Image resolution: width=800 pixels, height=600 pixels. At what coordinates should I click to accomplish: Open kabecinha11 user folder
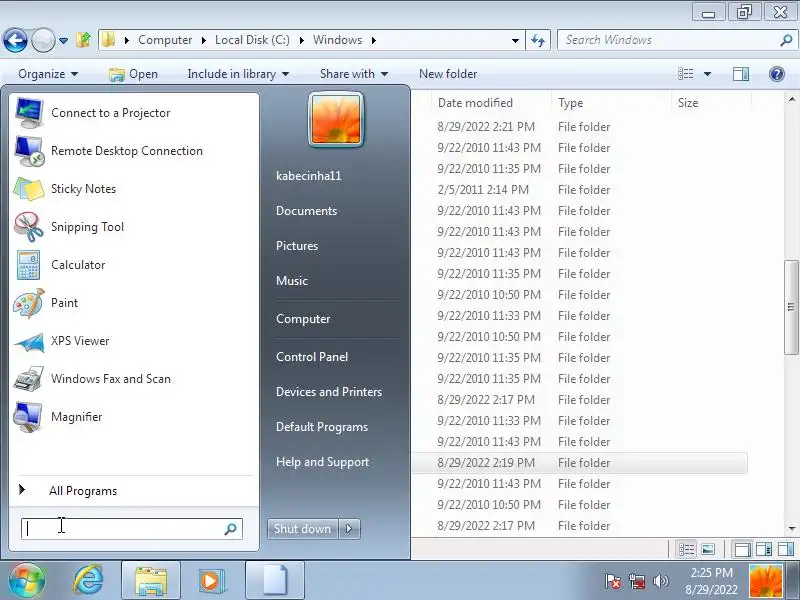[309, 176]
